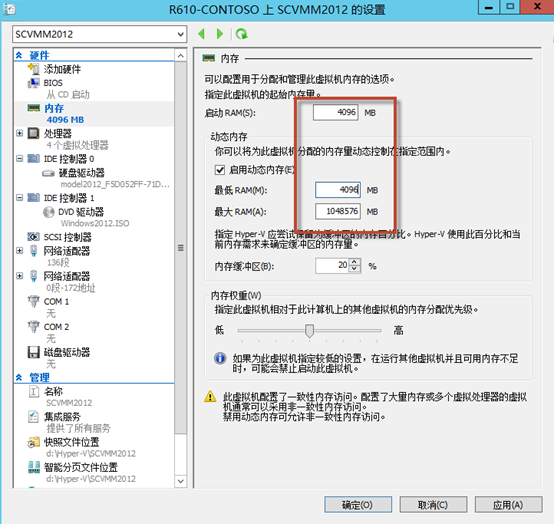Click the 确定(O) button
The image size is (554, 524).
tap(358, 505)
